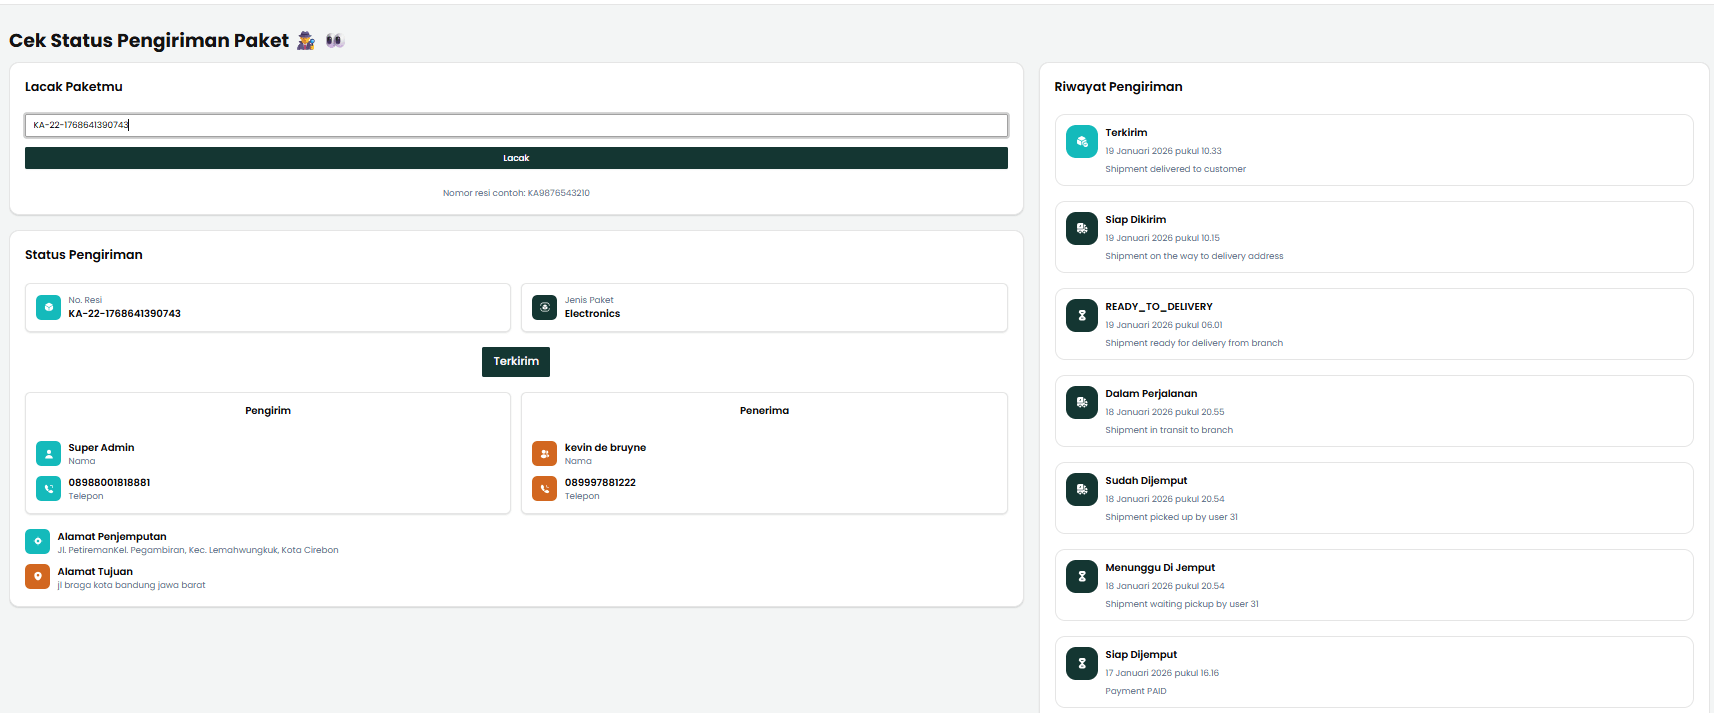Click the Lacak Paketmu heading
This screenshot has height=713, width=1714.
click(74, 87)
